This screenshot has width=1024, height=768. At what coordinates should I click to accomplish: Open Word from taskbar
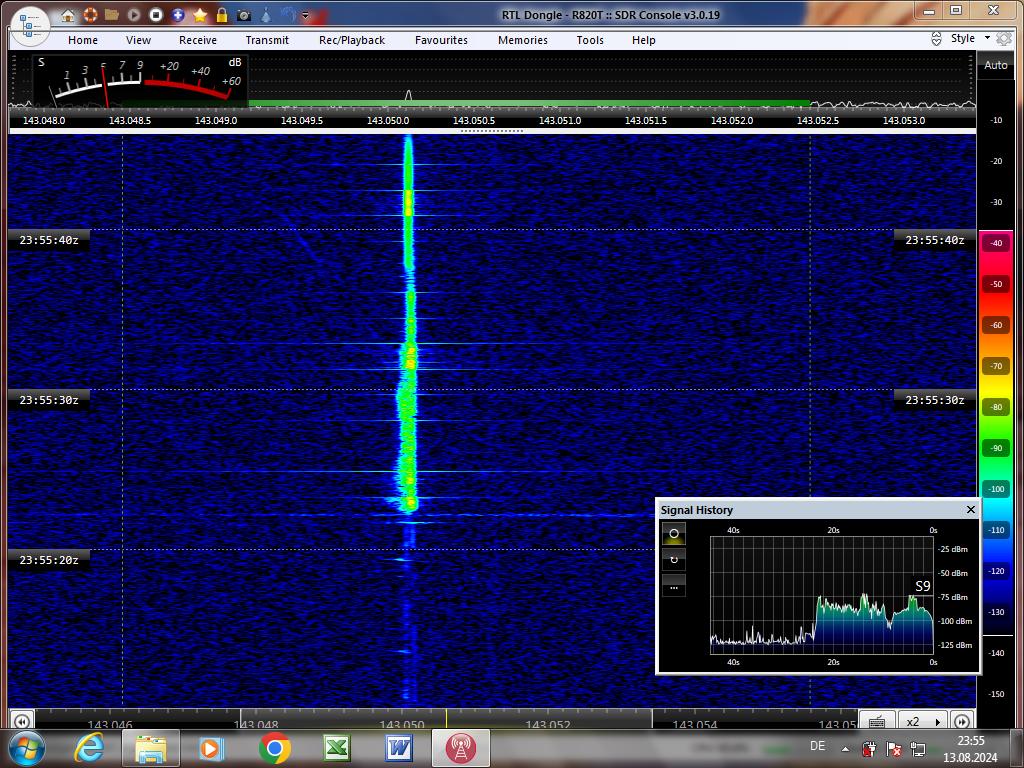tap(398, 748)
